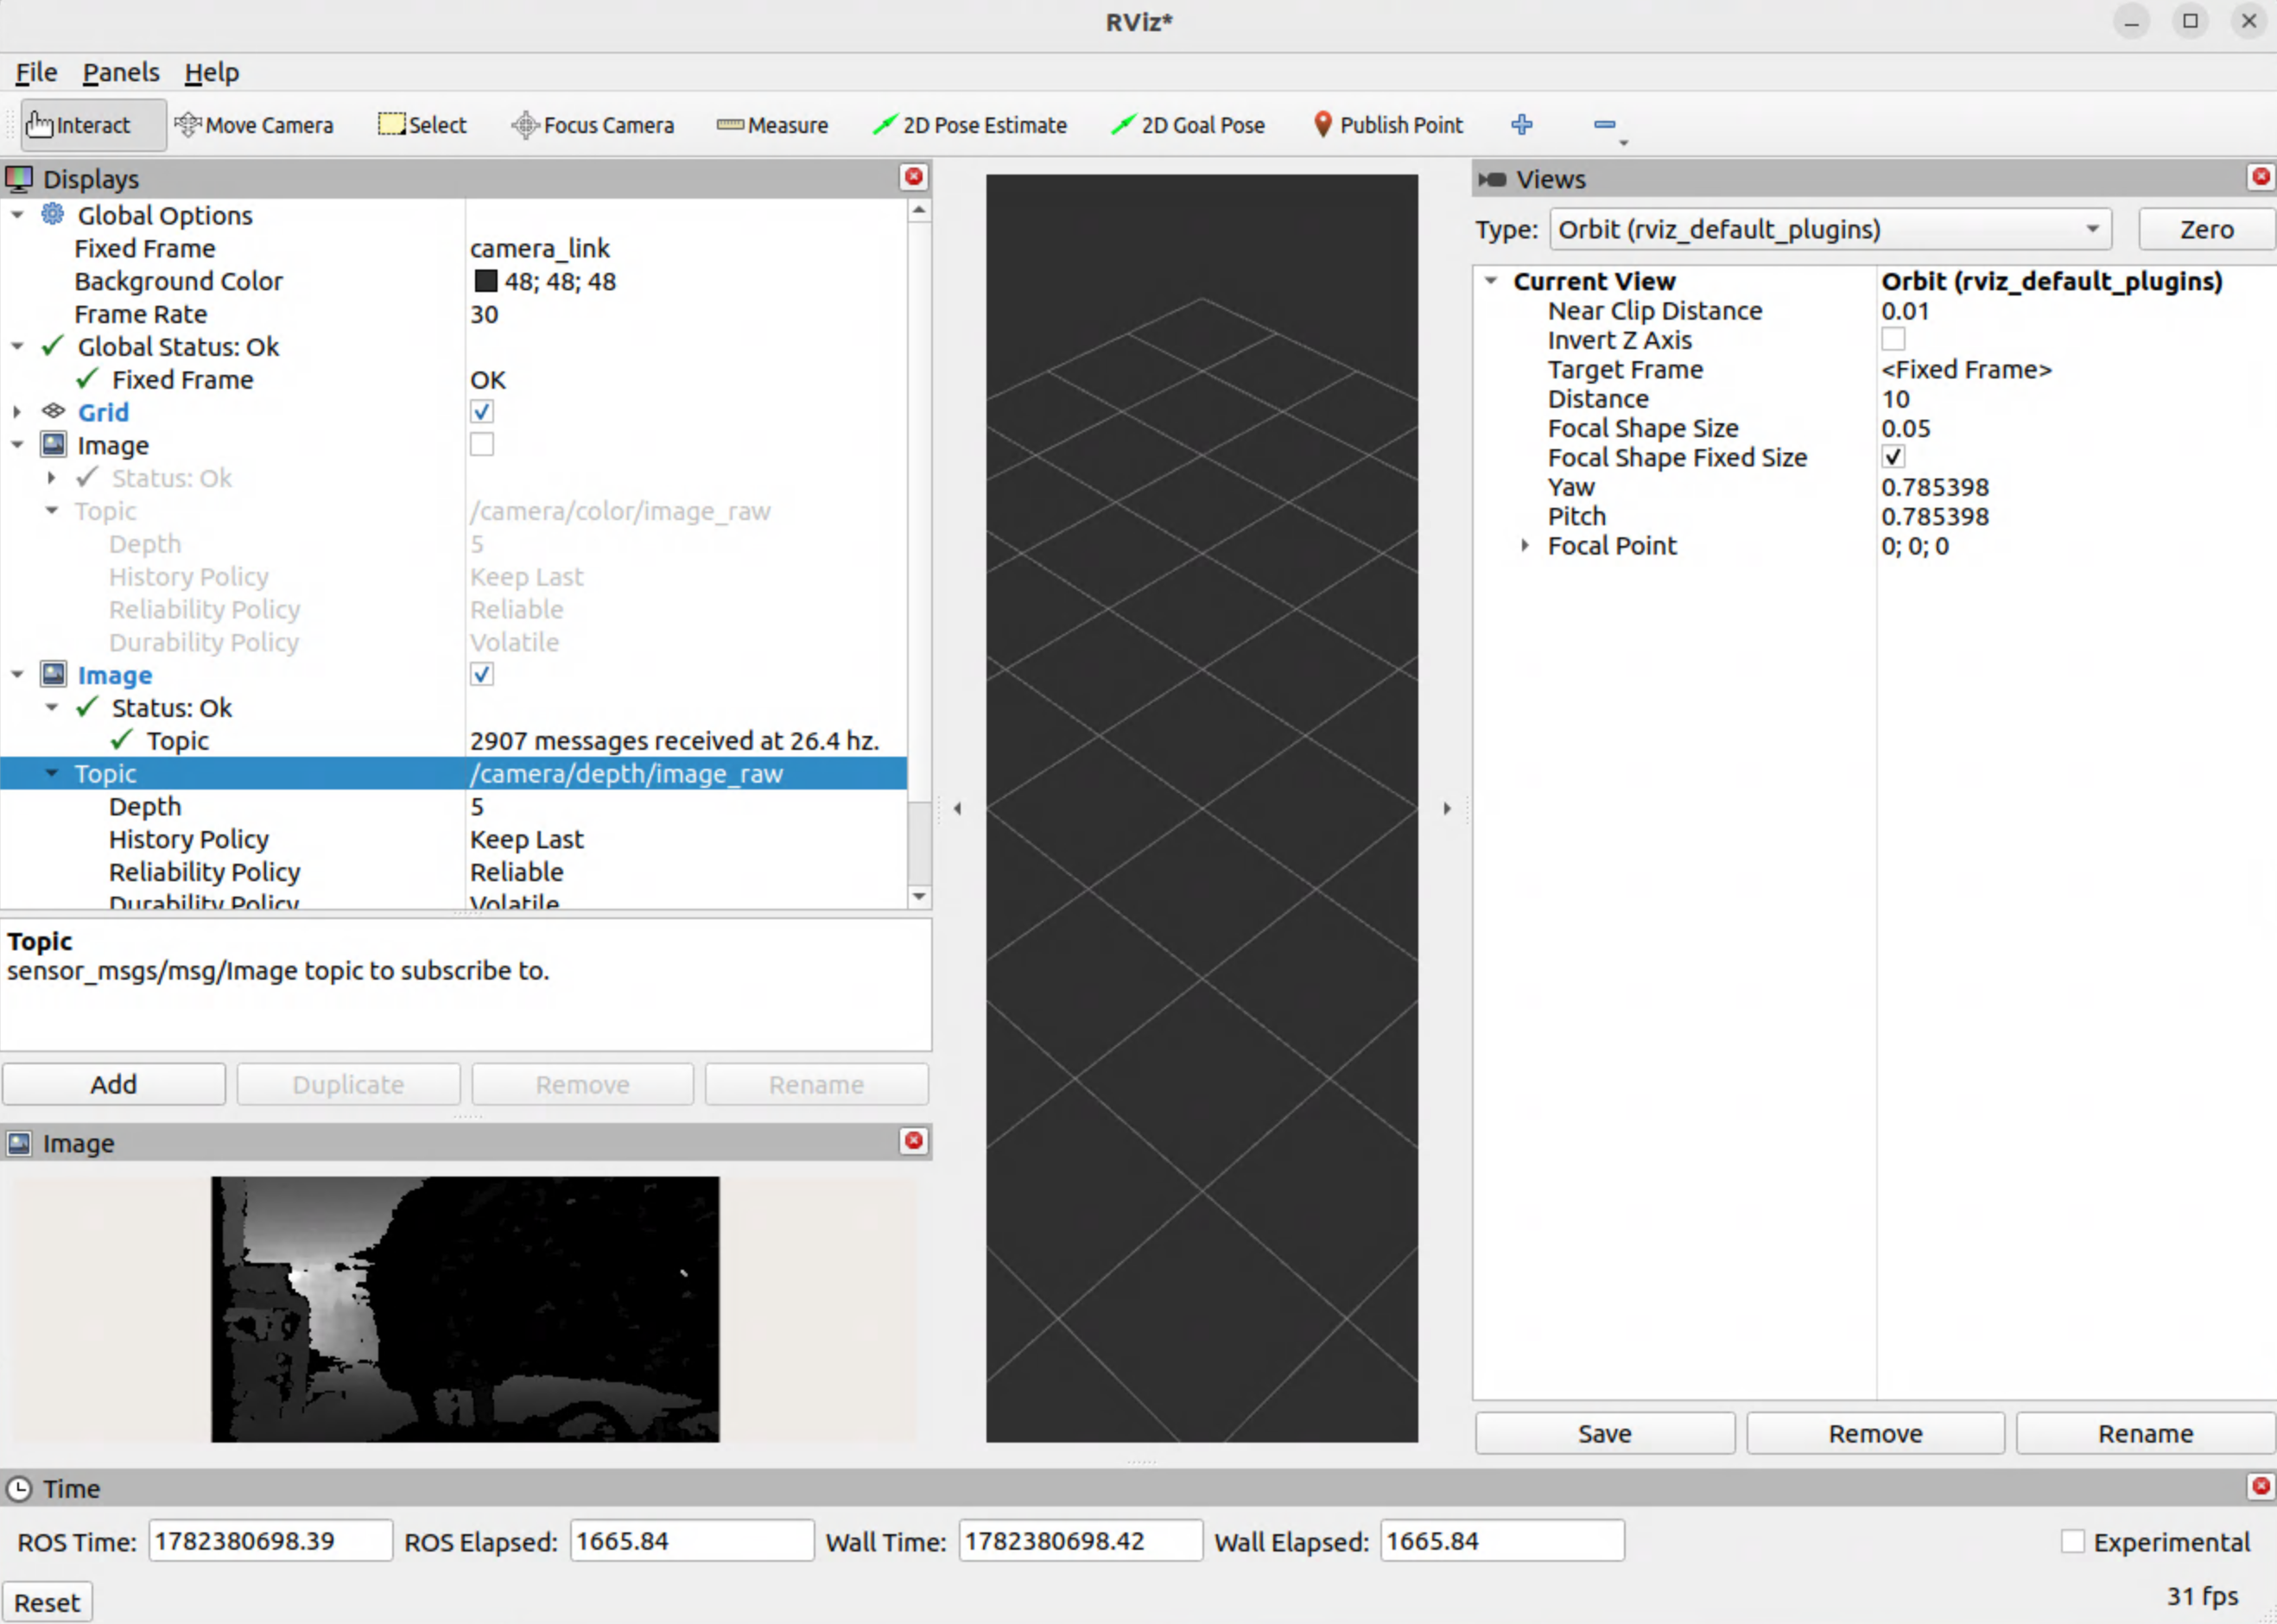Click the Add display button
Screen dimensions: 2277x1624
pos(113,1084)
